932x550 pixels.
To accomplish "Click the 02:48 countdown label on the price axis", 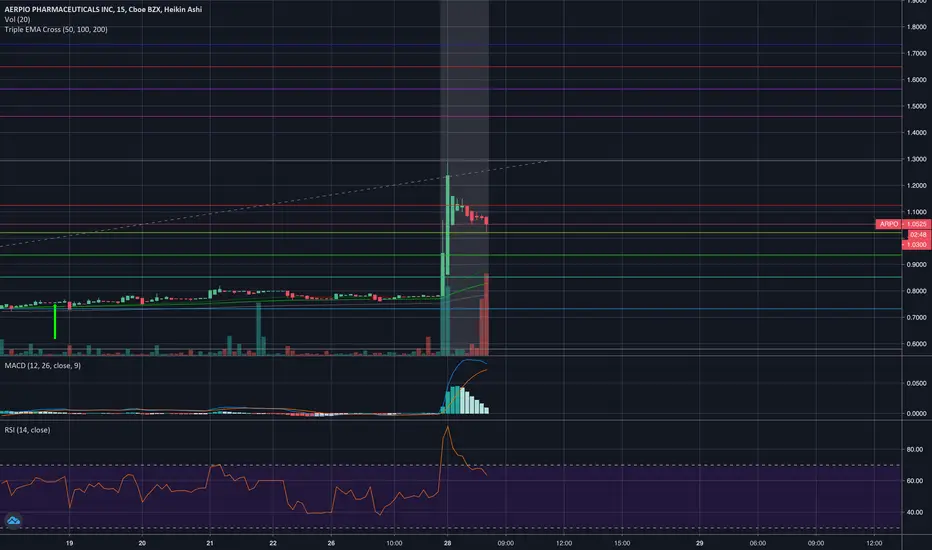I will coord(918,234).
